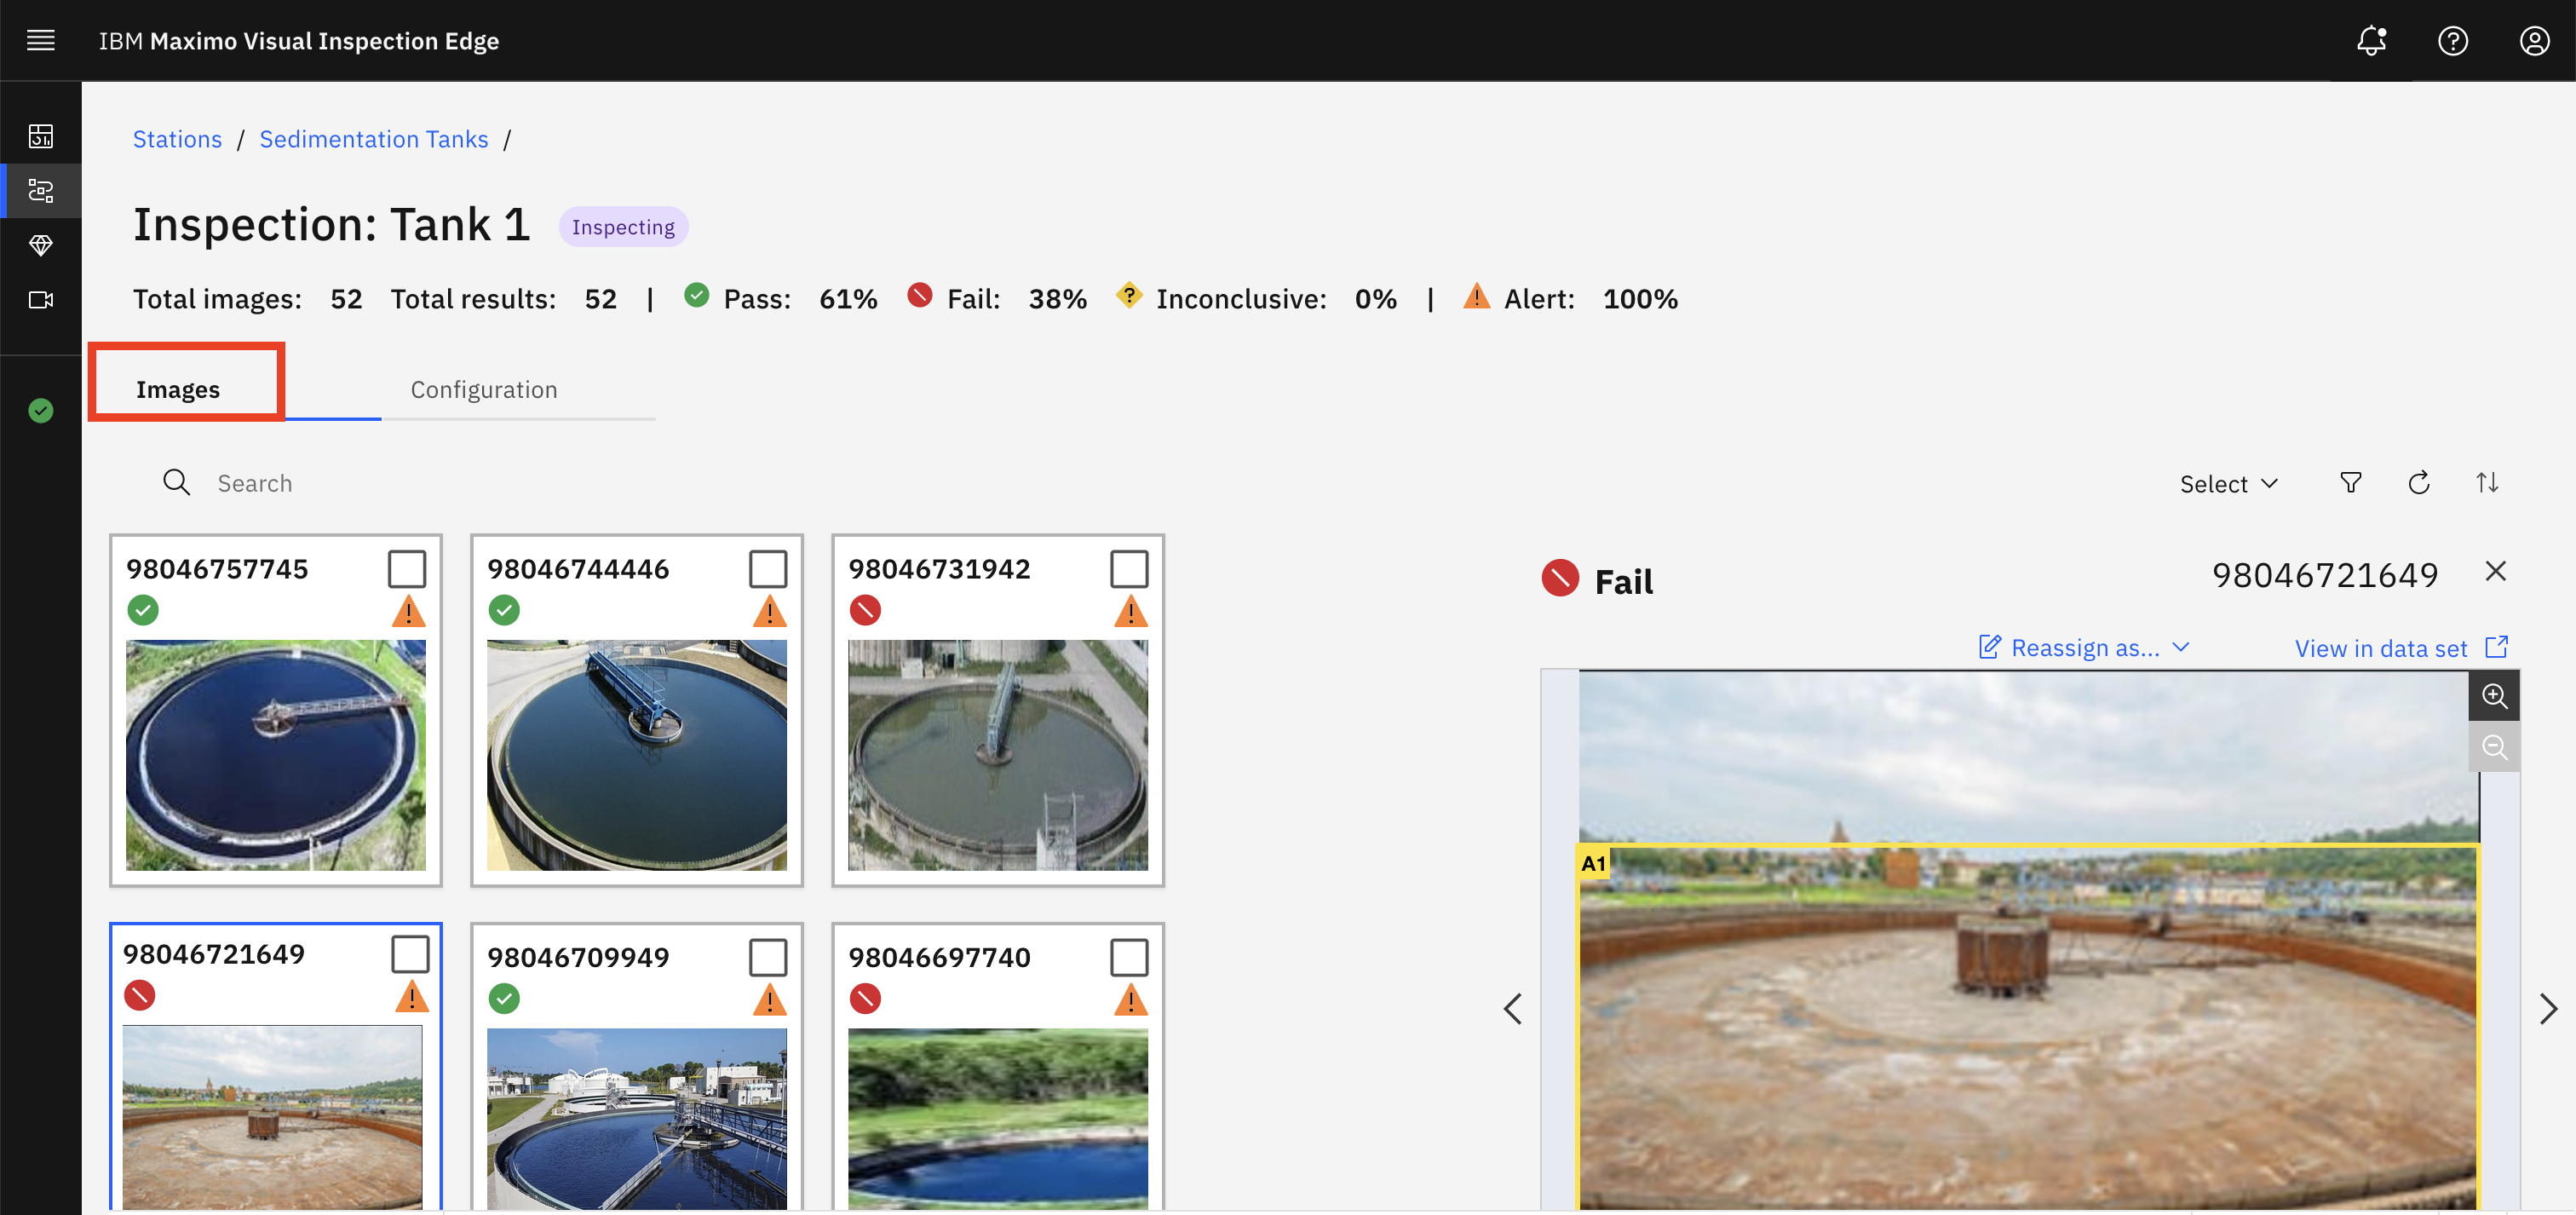Open the help question mark icon
The width and height of the screenshot is (2576, 1215).
(2452, 40)
